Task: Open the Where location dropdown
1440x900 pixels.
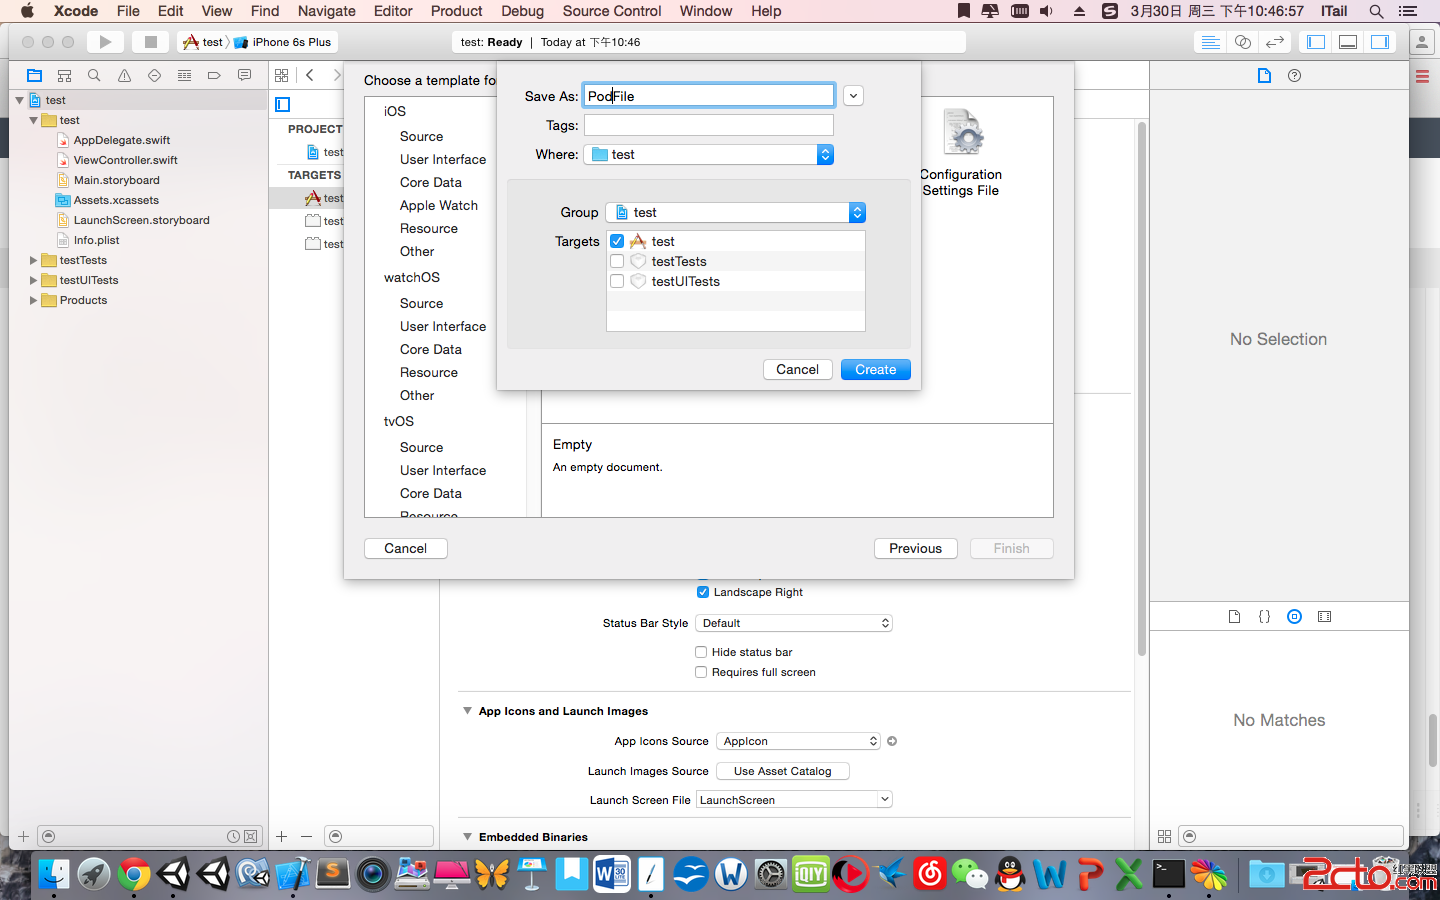Action: point(708,154)
